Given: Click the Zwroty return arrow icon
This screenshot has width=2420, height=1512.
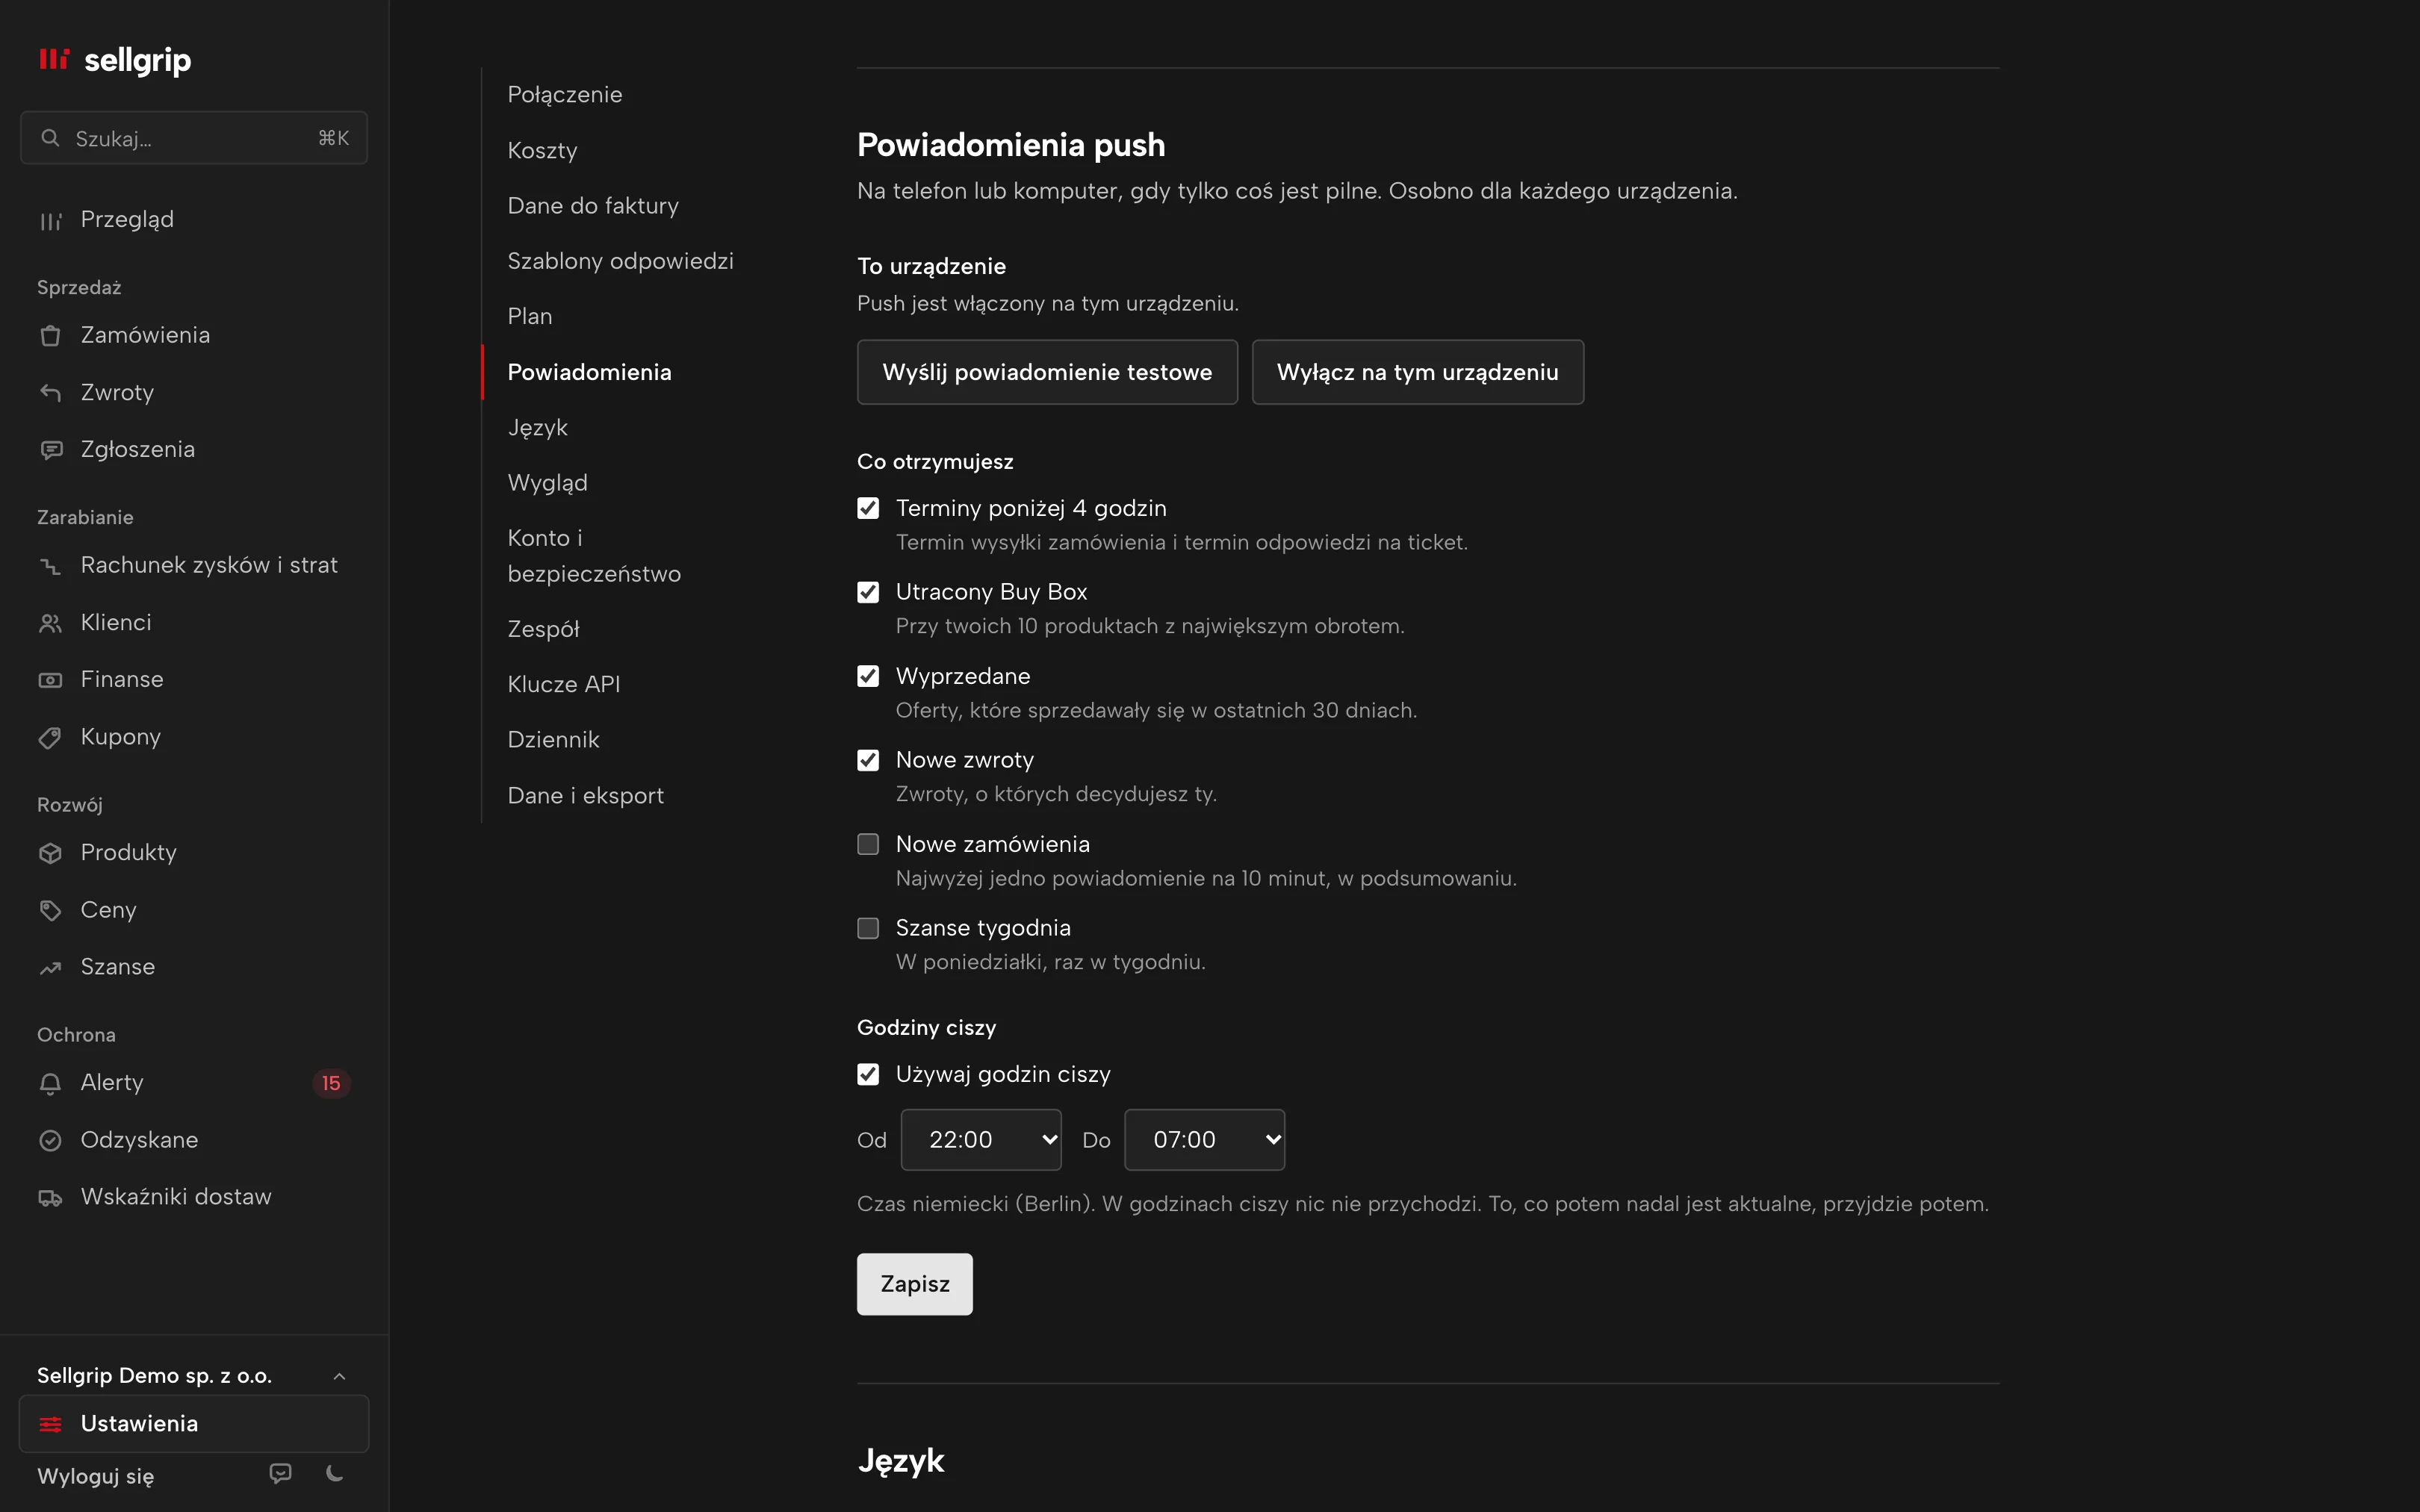Looking at the screenshot, I should 50,393.
